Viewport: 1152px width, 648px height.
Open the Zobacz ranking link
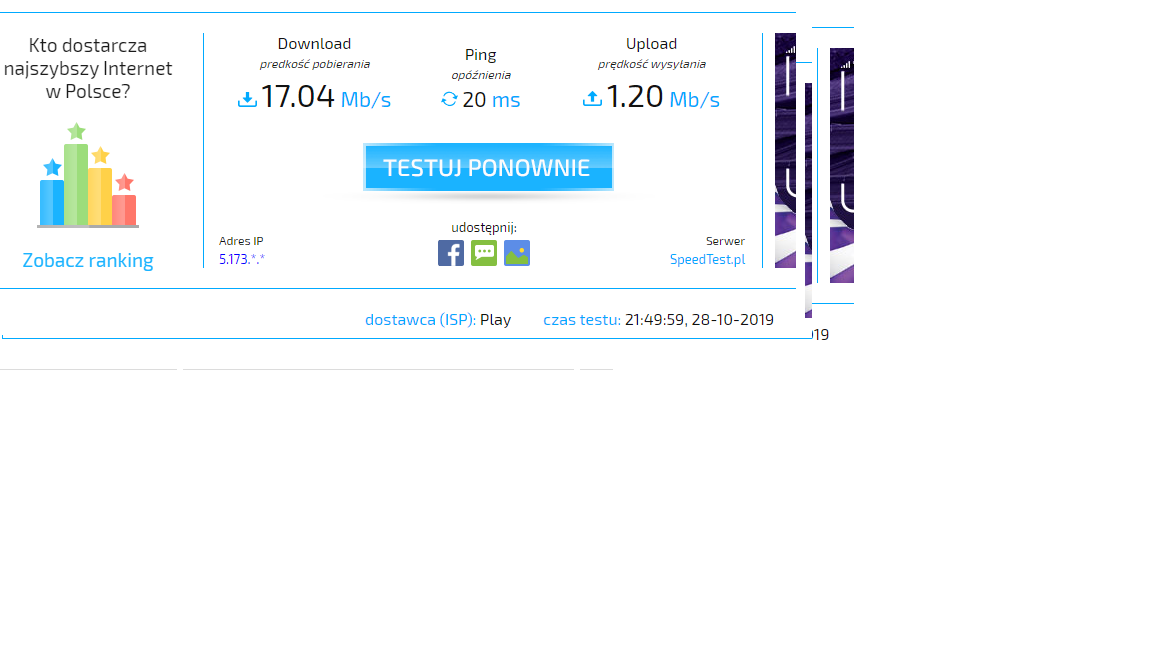(88, 260)
